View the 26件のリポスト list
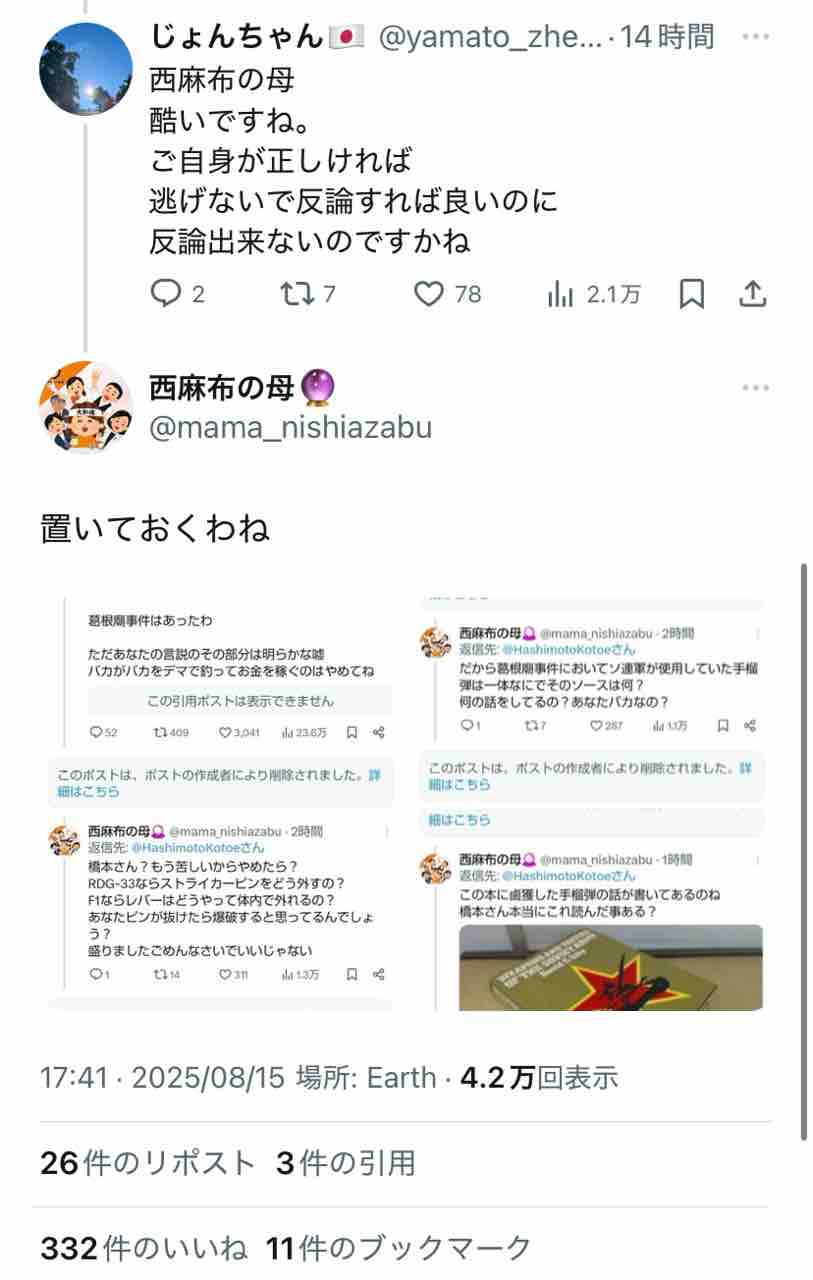The image size is (813, 1280). 148,1163
